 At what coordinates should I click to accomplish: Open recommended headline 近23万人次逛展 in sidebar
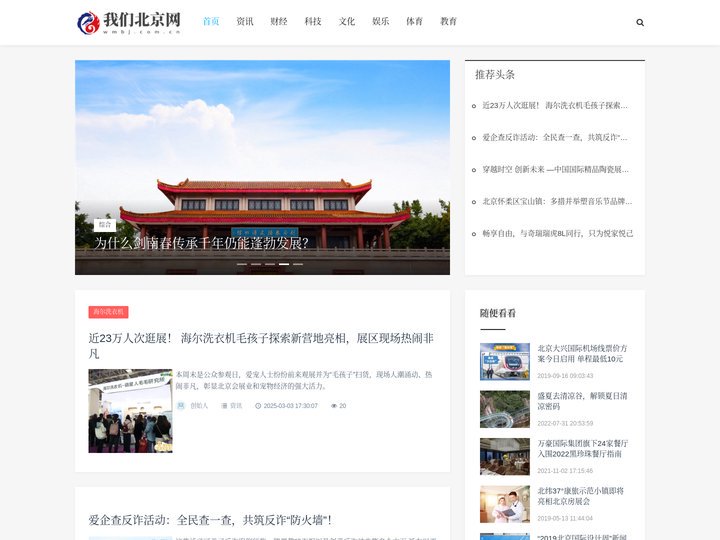(x=555, y=105)
